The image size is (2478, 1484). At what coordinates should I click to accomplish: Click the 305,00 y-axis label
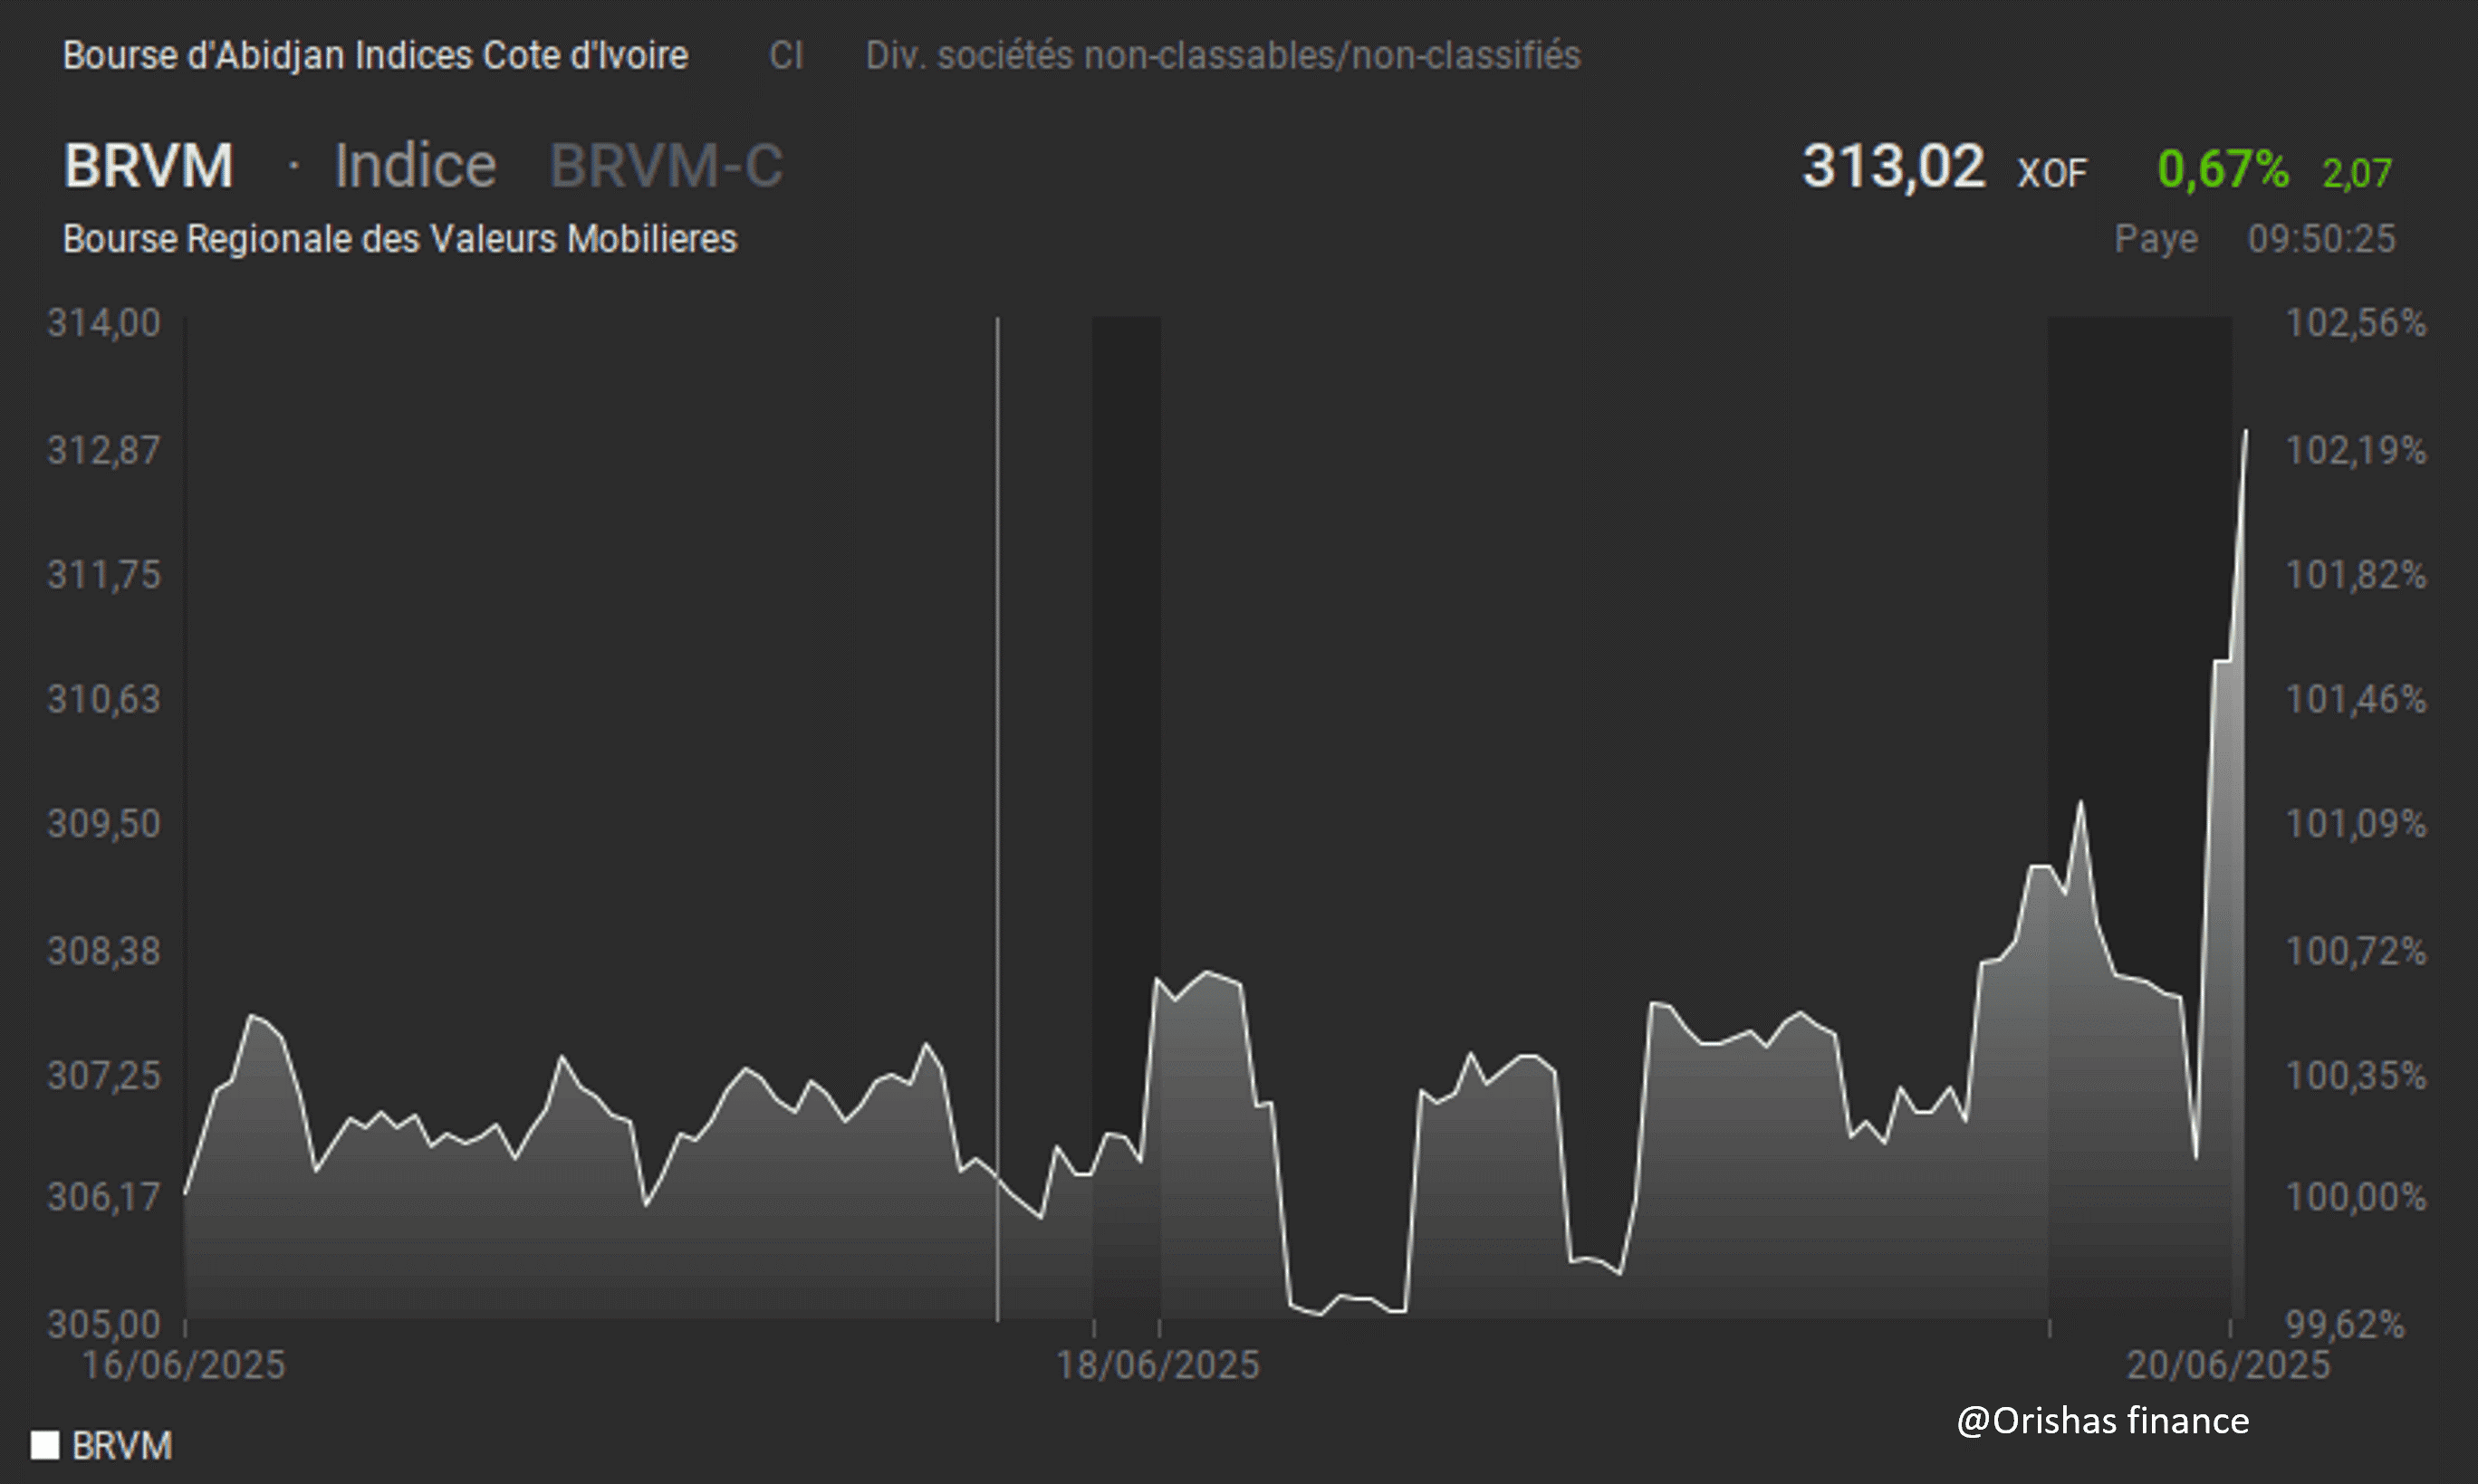tap(104, 1324)
